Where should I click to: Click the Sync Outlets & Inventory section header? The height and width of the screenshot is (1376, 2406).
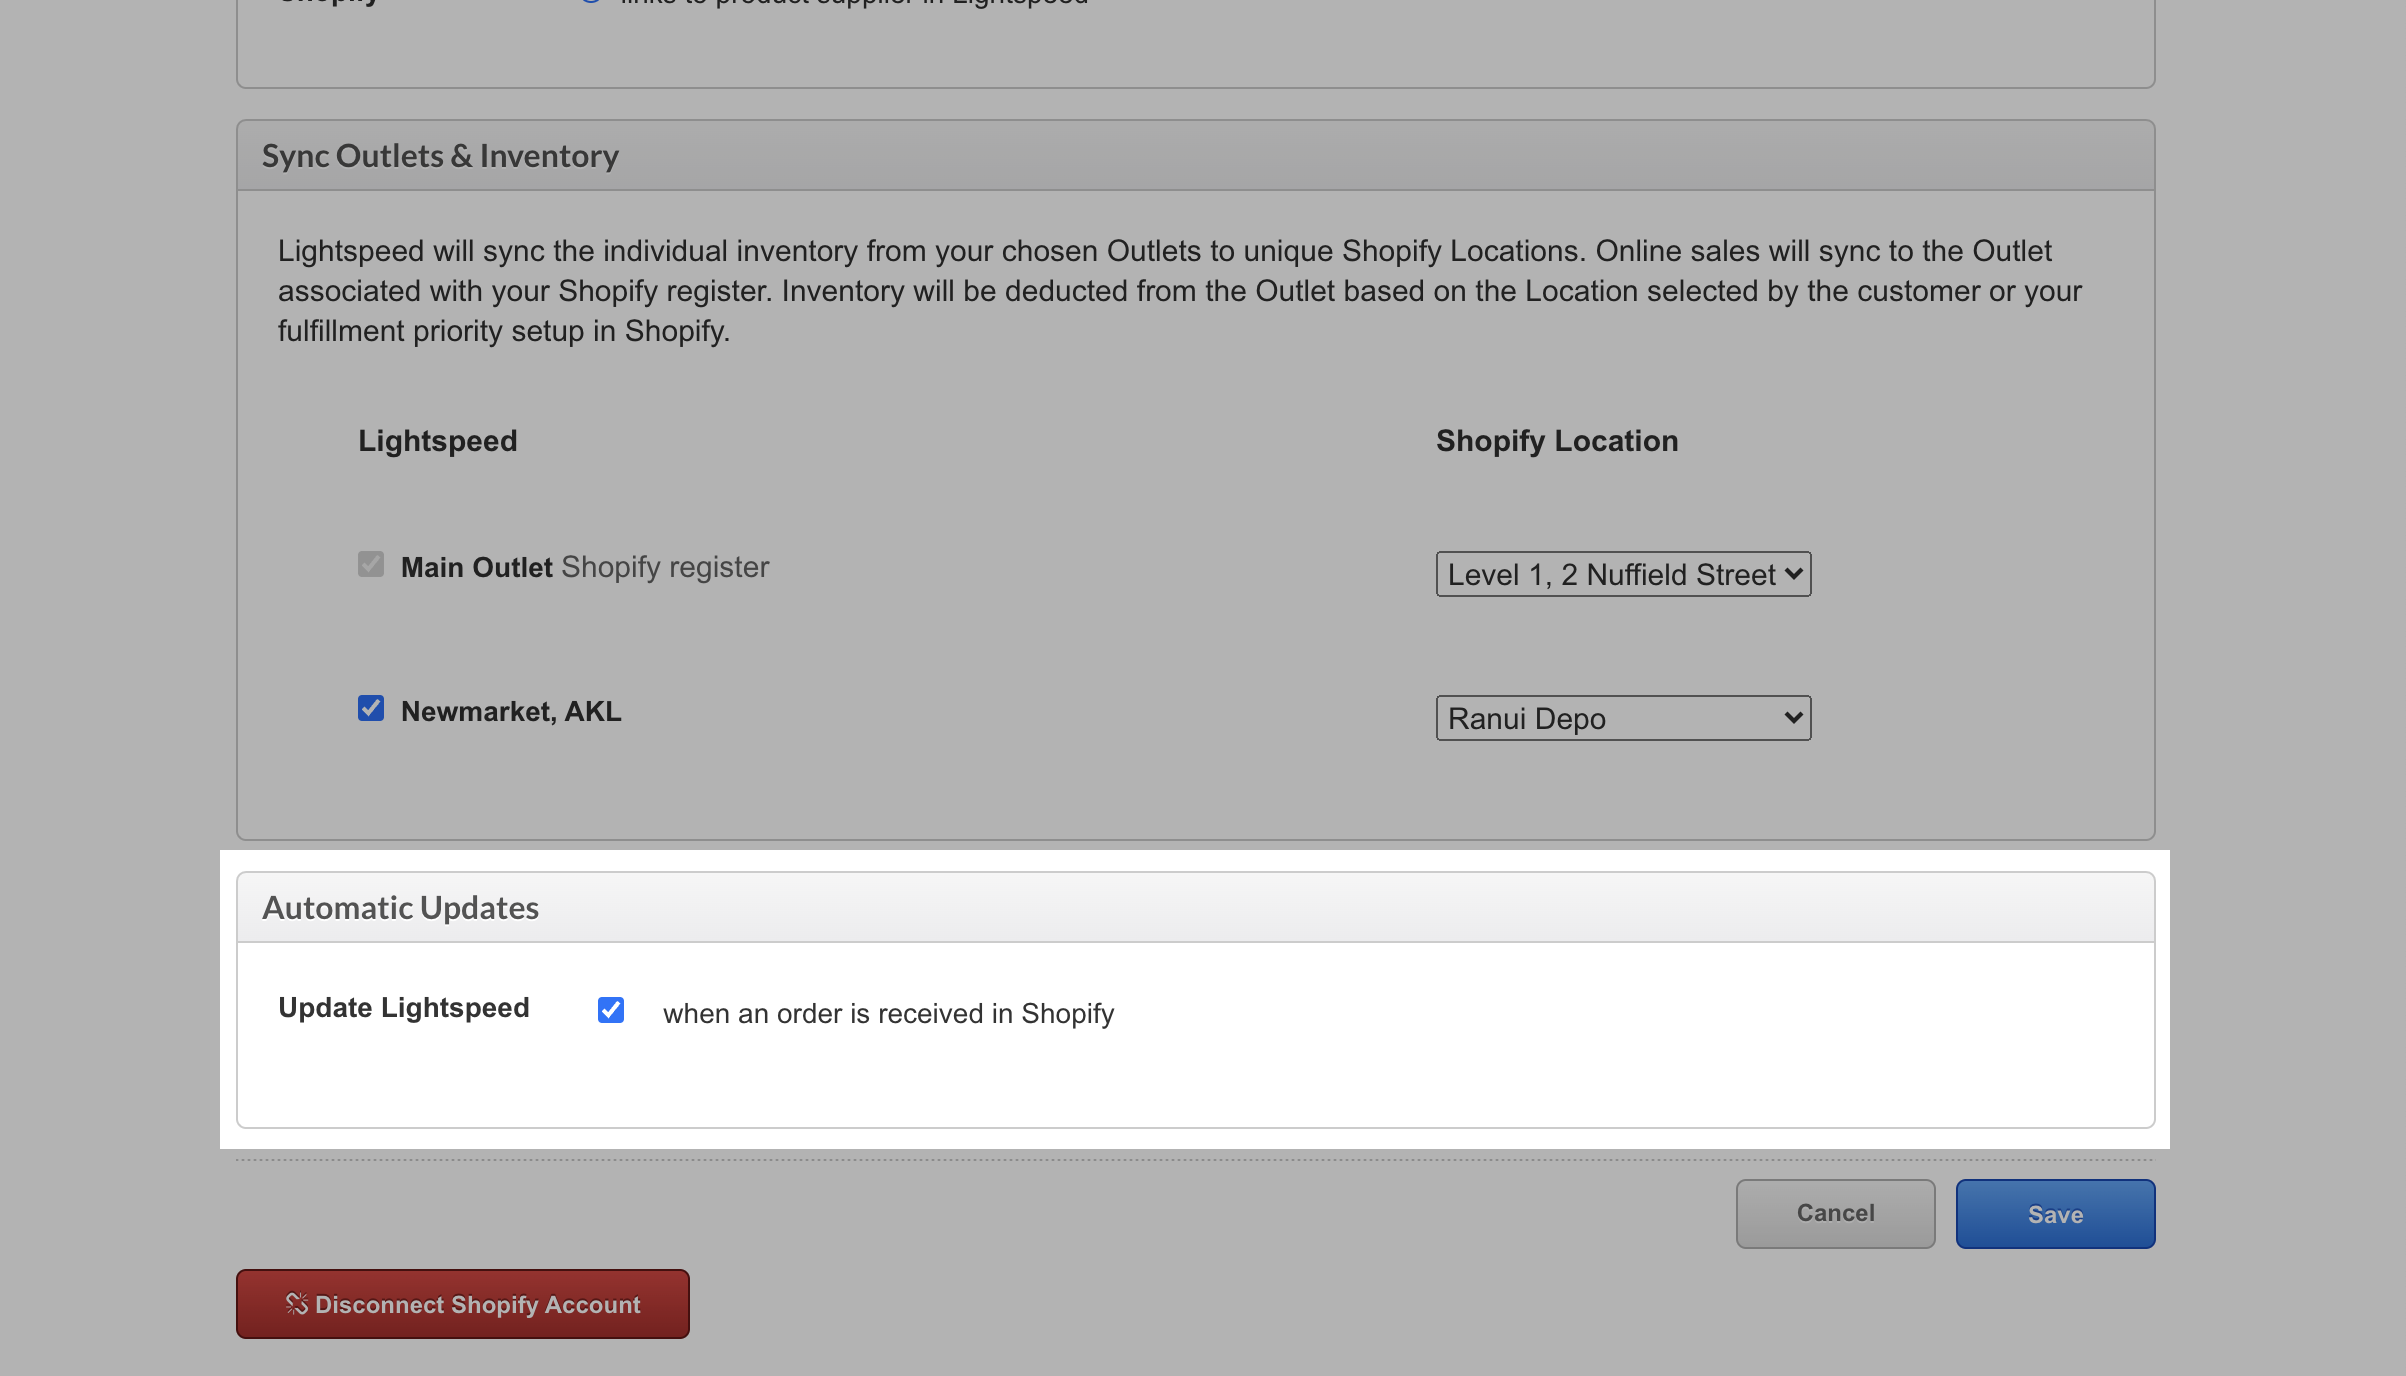click(441, 155)
